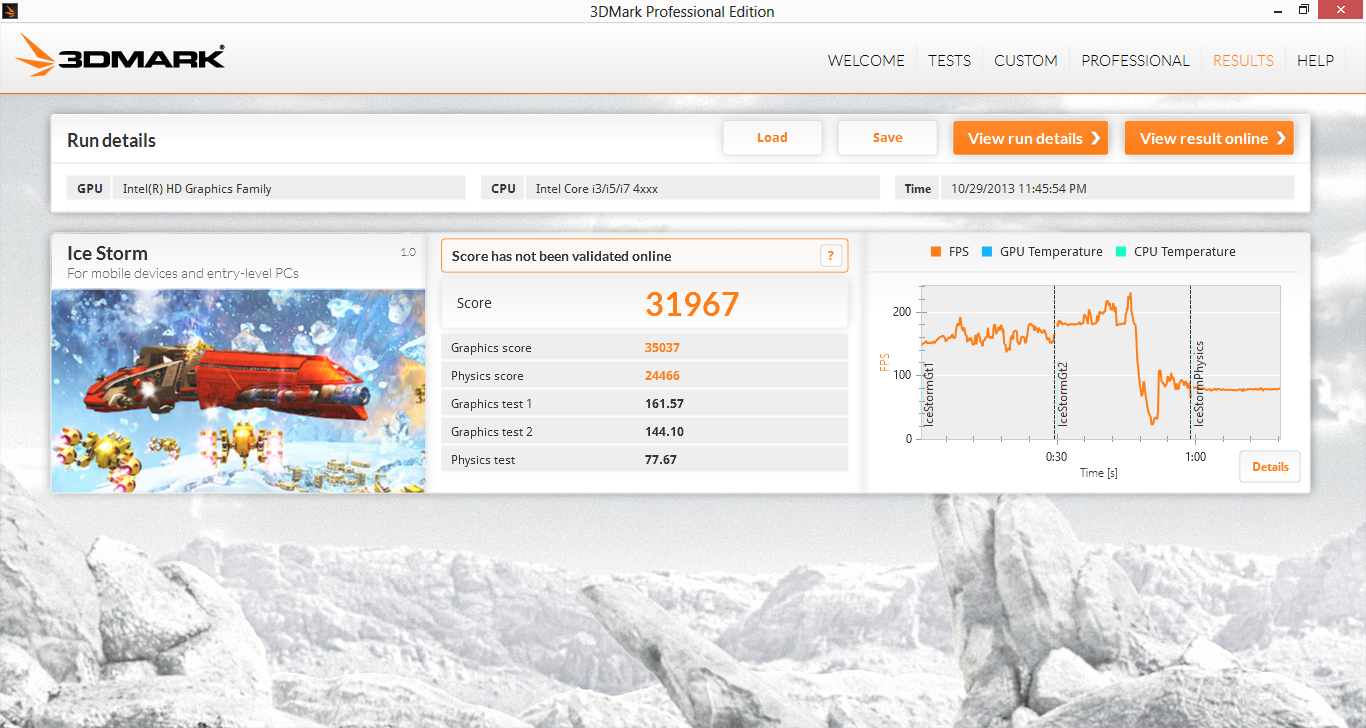The height and width of the screenshot is (728, 1366).
Task: Click the 3DMark icon in title bar
Action: pos(11,11)
